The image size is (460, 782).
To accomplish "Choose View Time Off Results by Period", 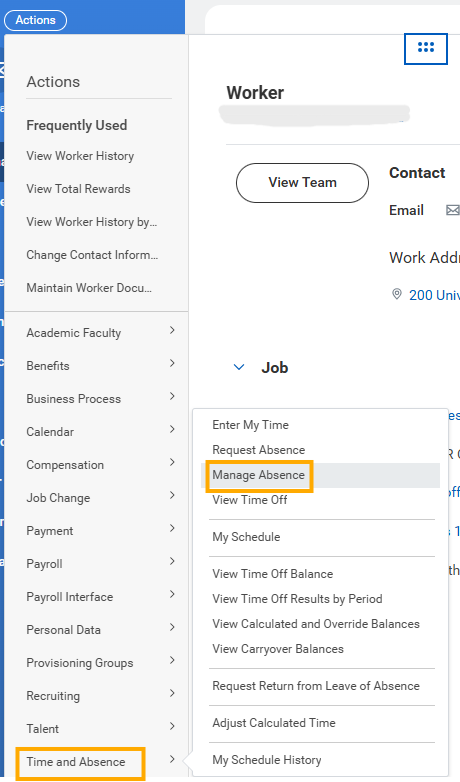I will [x=297, y=599].
